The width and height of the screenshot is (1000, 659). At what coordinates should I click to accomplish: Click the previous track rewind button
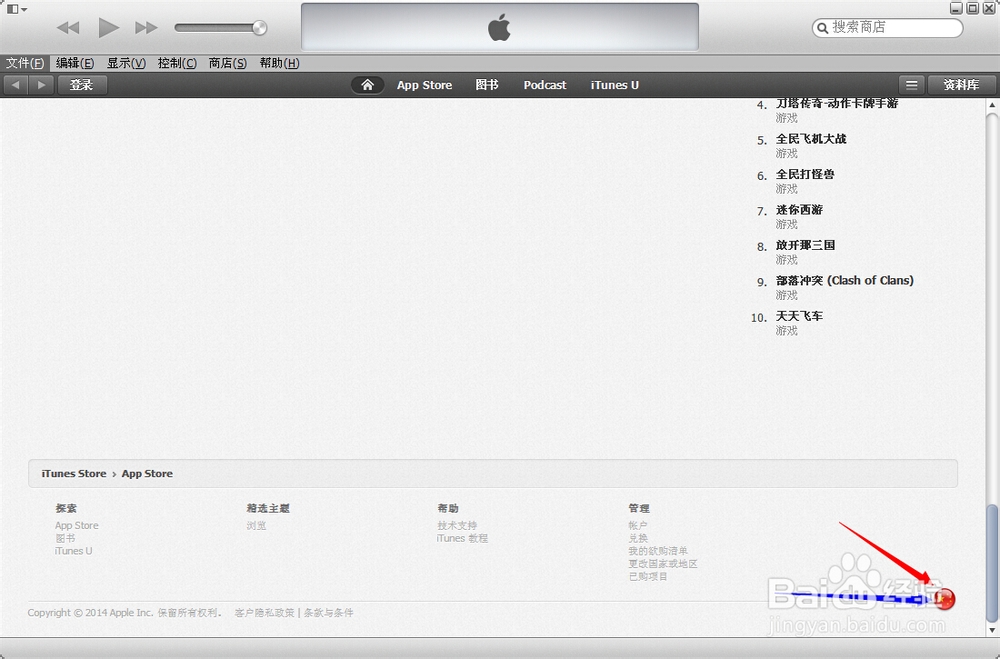[68, 27]
